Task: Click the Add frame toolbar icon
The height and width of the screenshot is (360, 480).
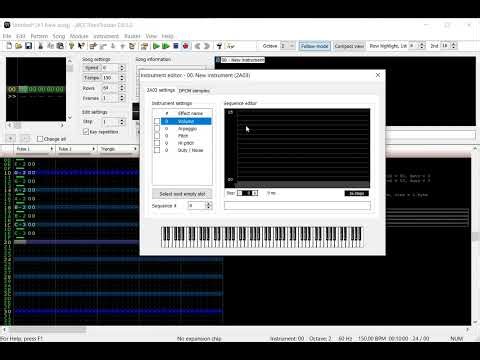Action: pos(93,46)
